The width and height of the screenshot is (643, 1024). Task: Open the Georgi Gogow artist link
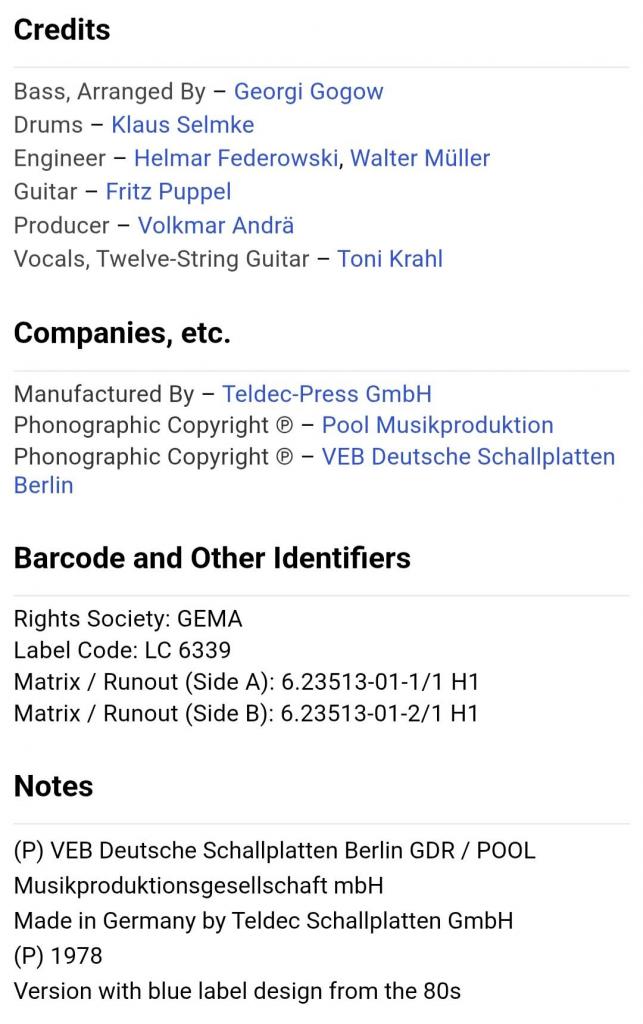[x=308, y=92]
